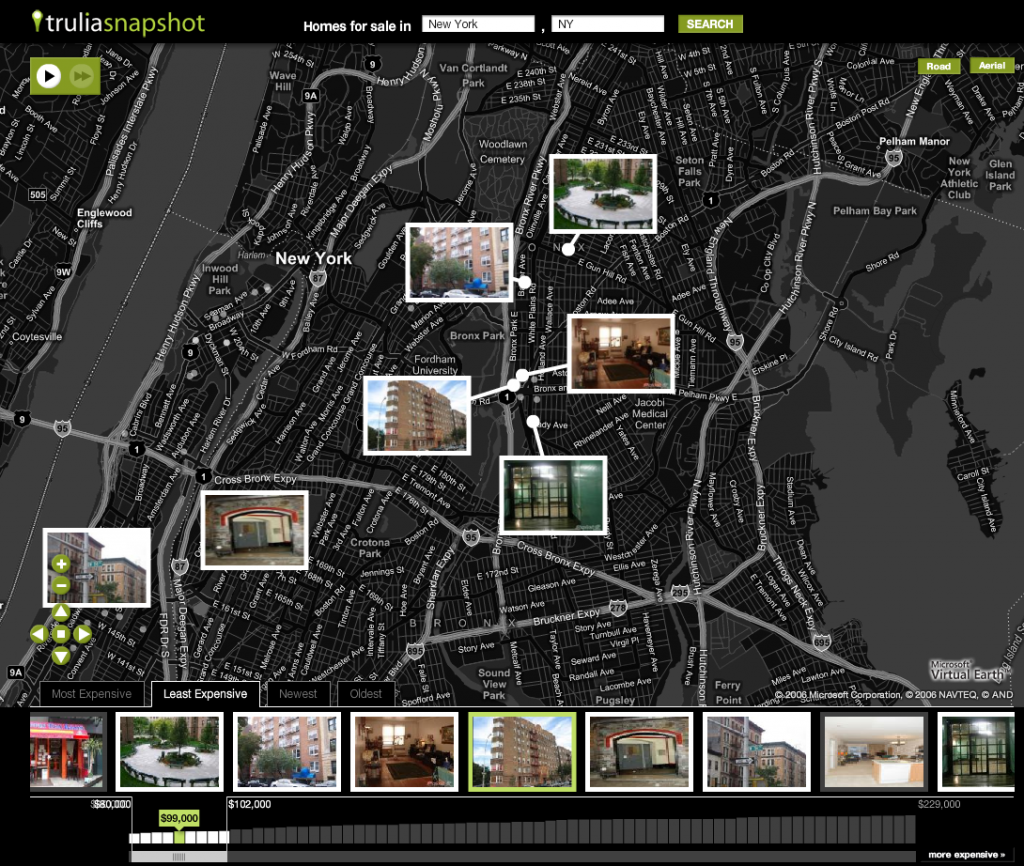Click the brick apartment photo near Woodlawn on map

coord(459,262)
